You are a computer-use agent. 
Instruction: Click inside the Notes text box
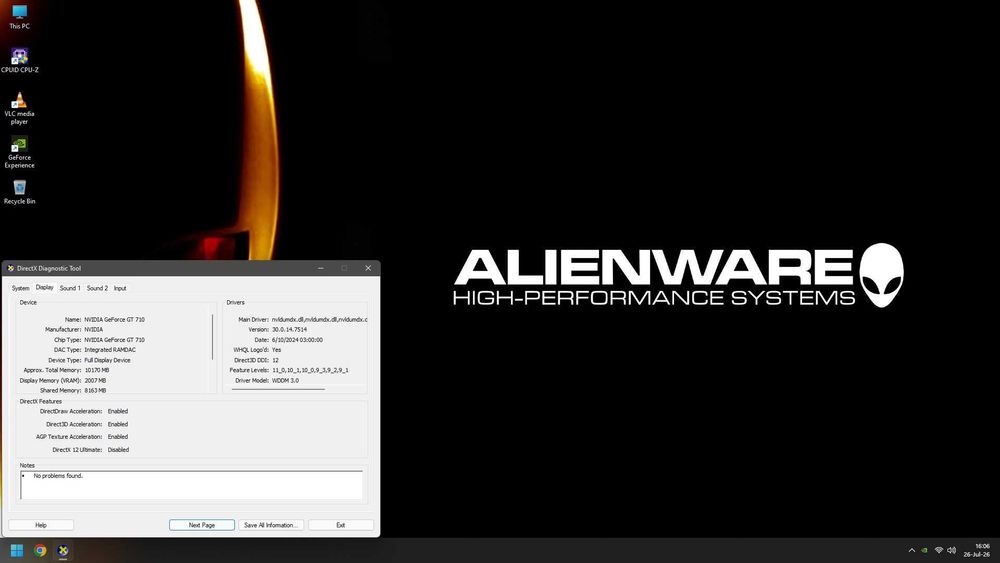(x=191, y=485)
